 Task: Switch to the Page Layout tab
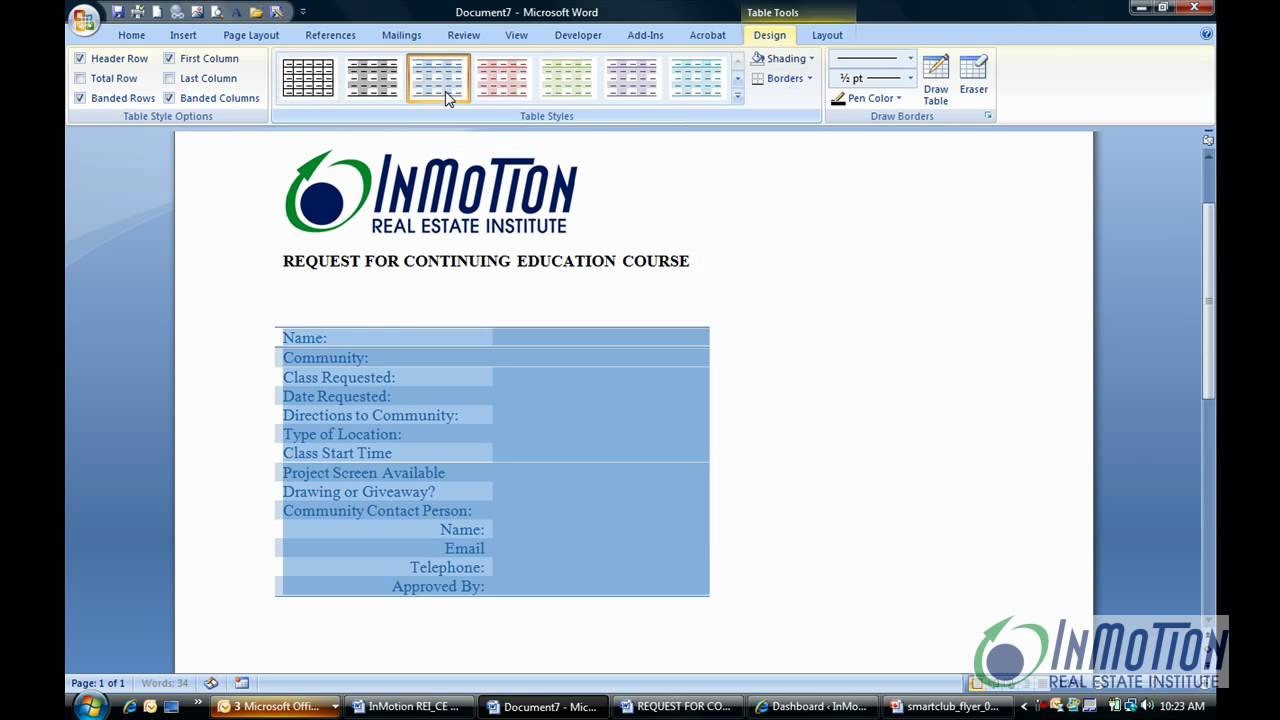coord(251,35)
